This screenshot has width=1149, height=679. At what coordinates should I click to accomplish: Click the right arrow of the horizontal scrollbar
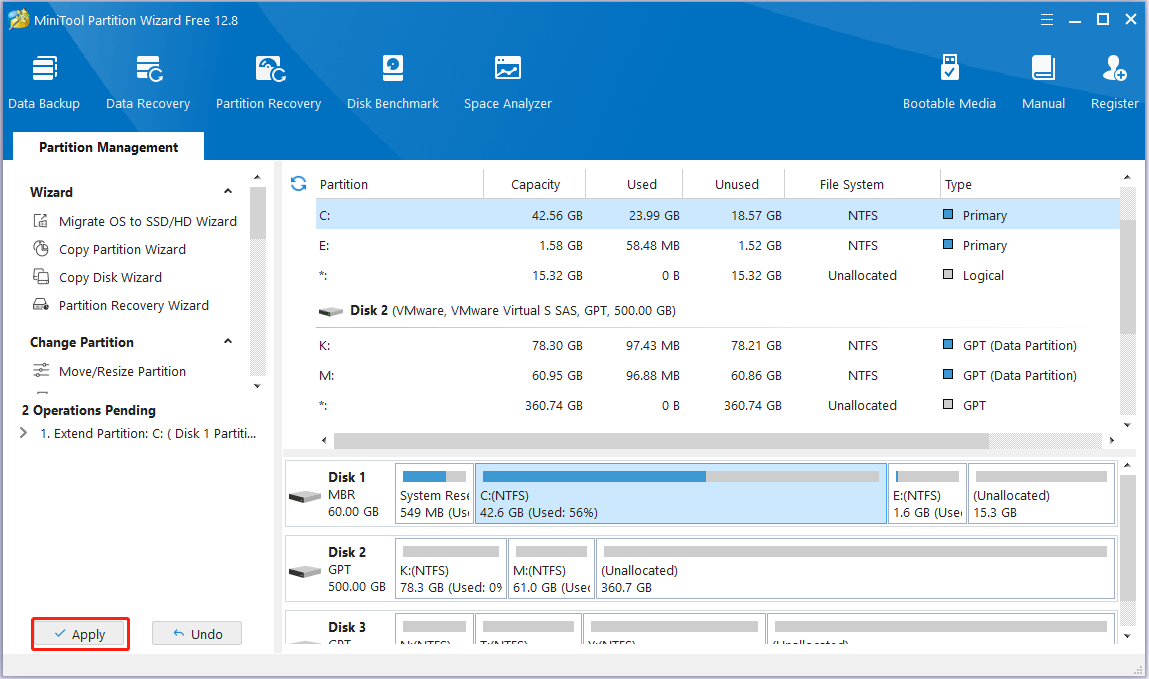[x=1112, y=440]
